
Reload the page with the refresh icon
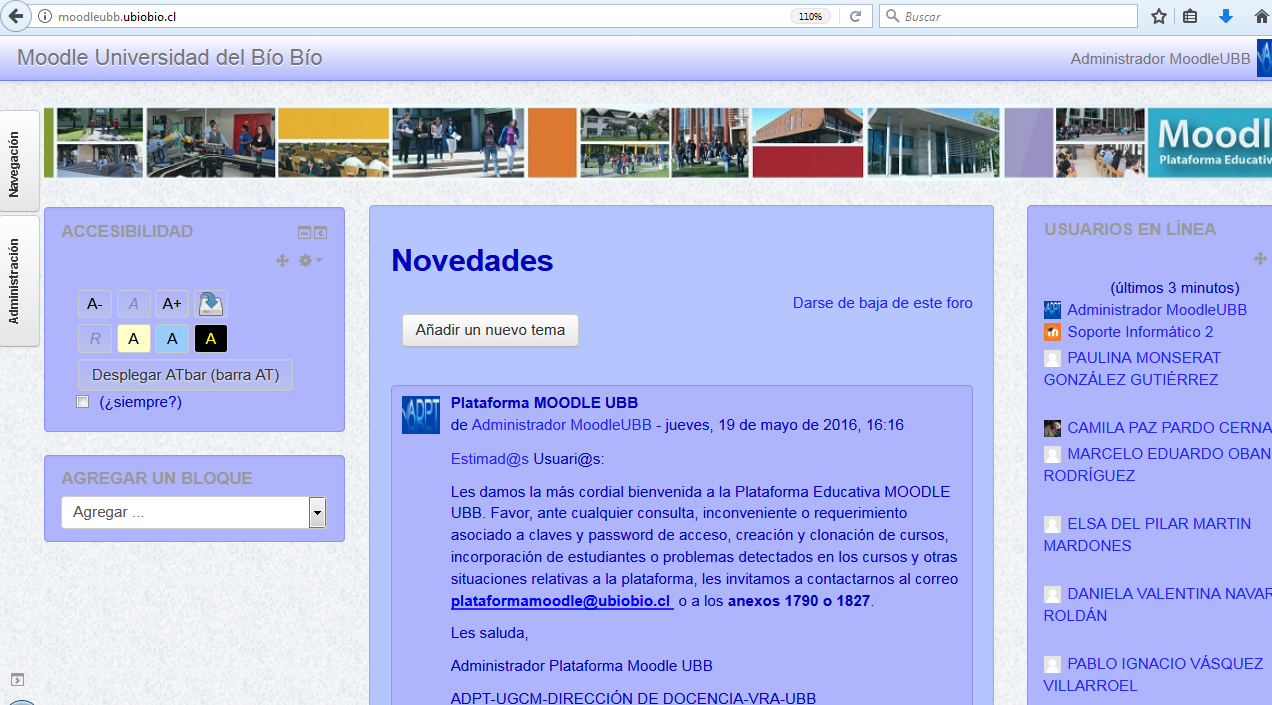[x=855, y=17]
